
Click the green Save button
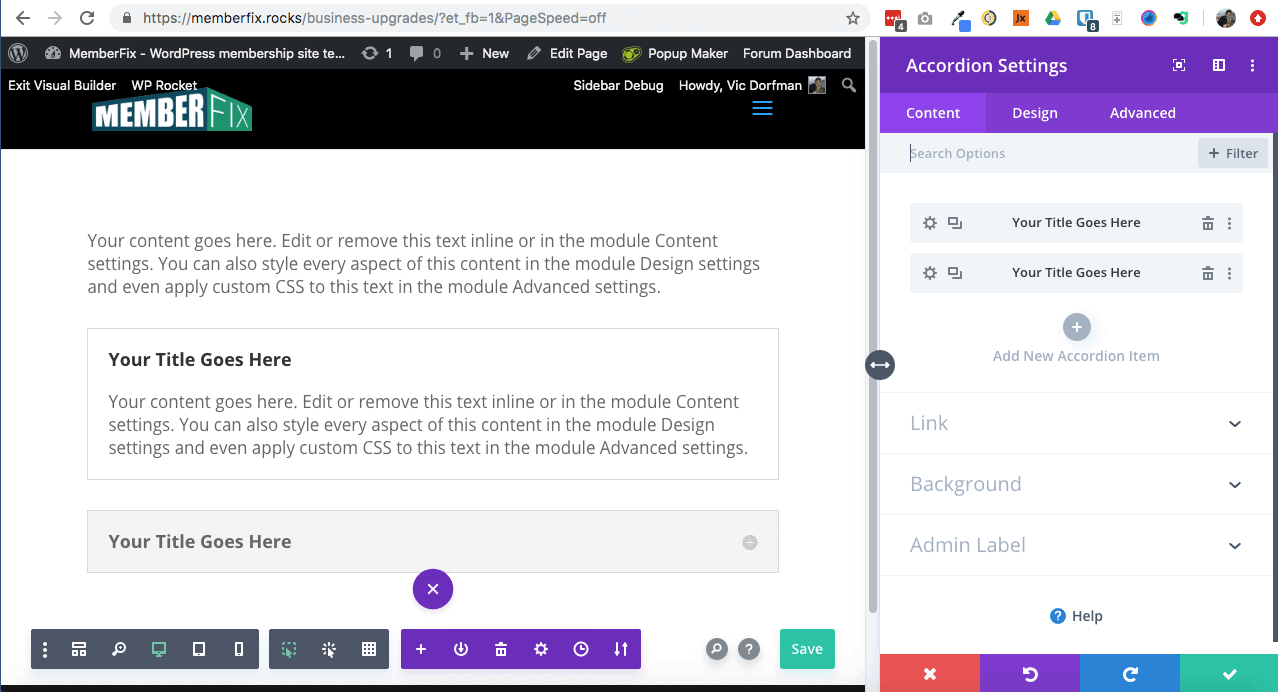[x=807, y=649]
